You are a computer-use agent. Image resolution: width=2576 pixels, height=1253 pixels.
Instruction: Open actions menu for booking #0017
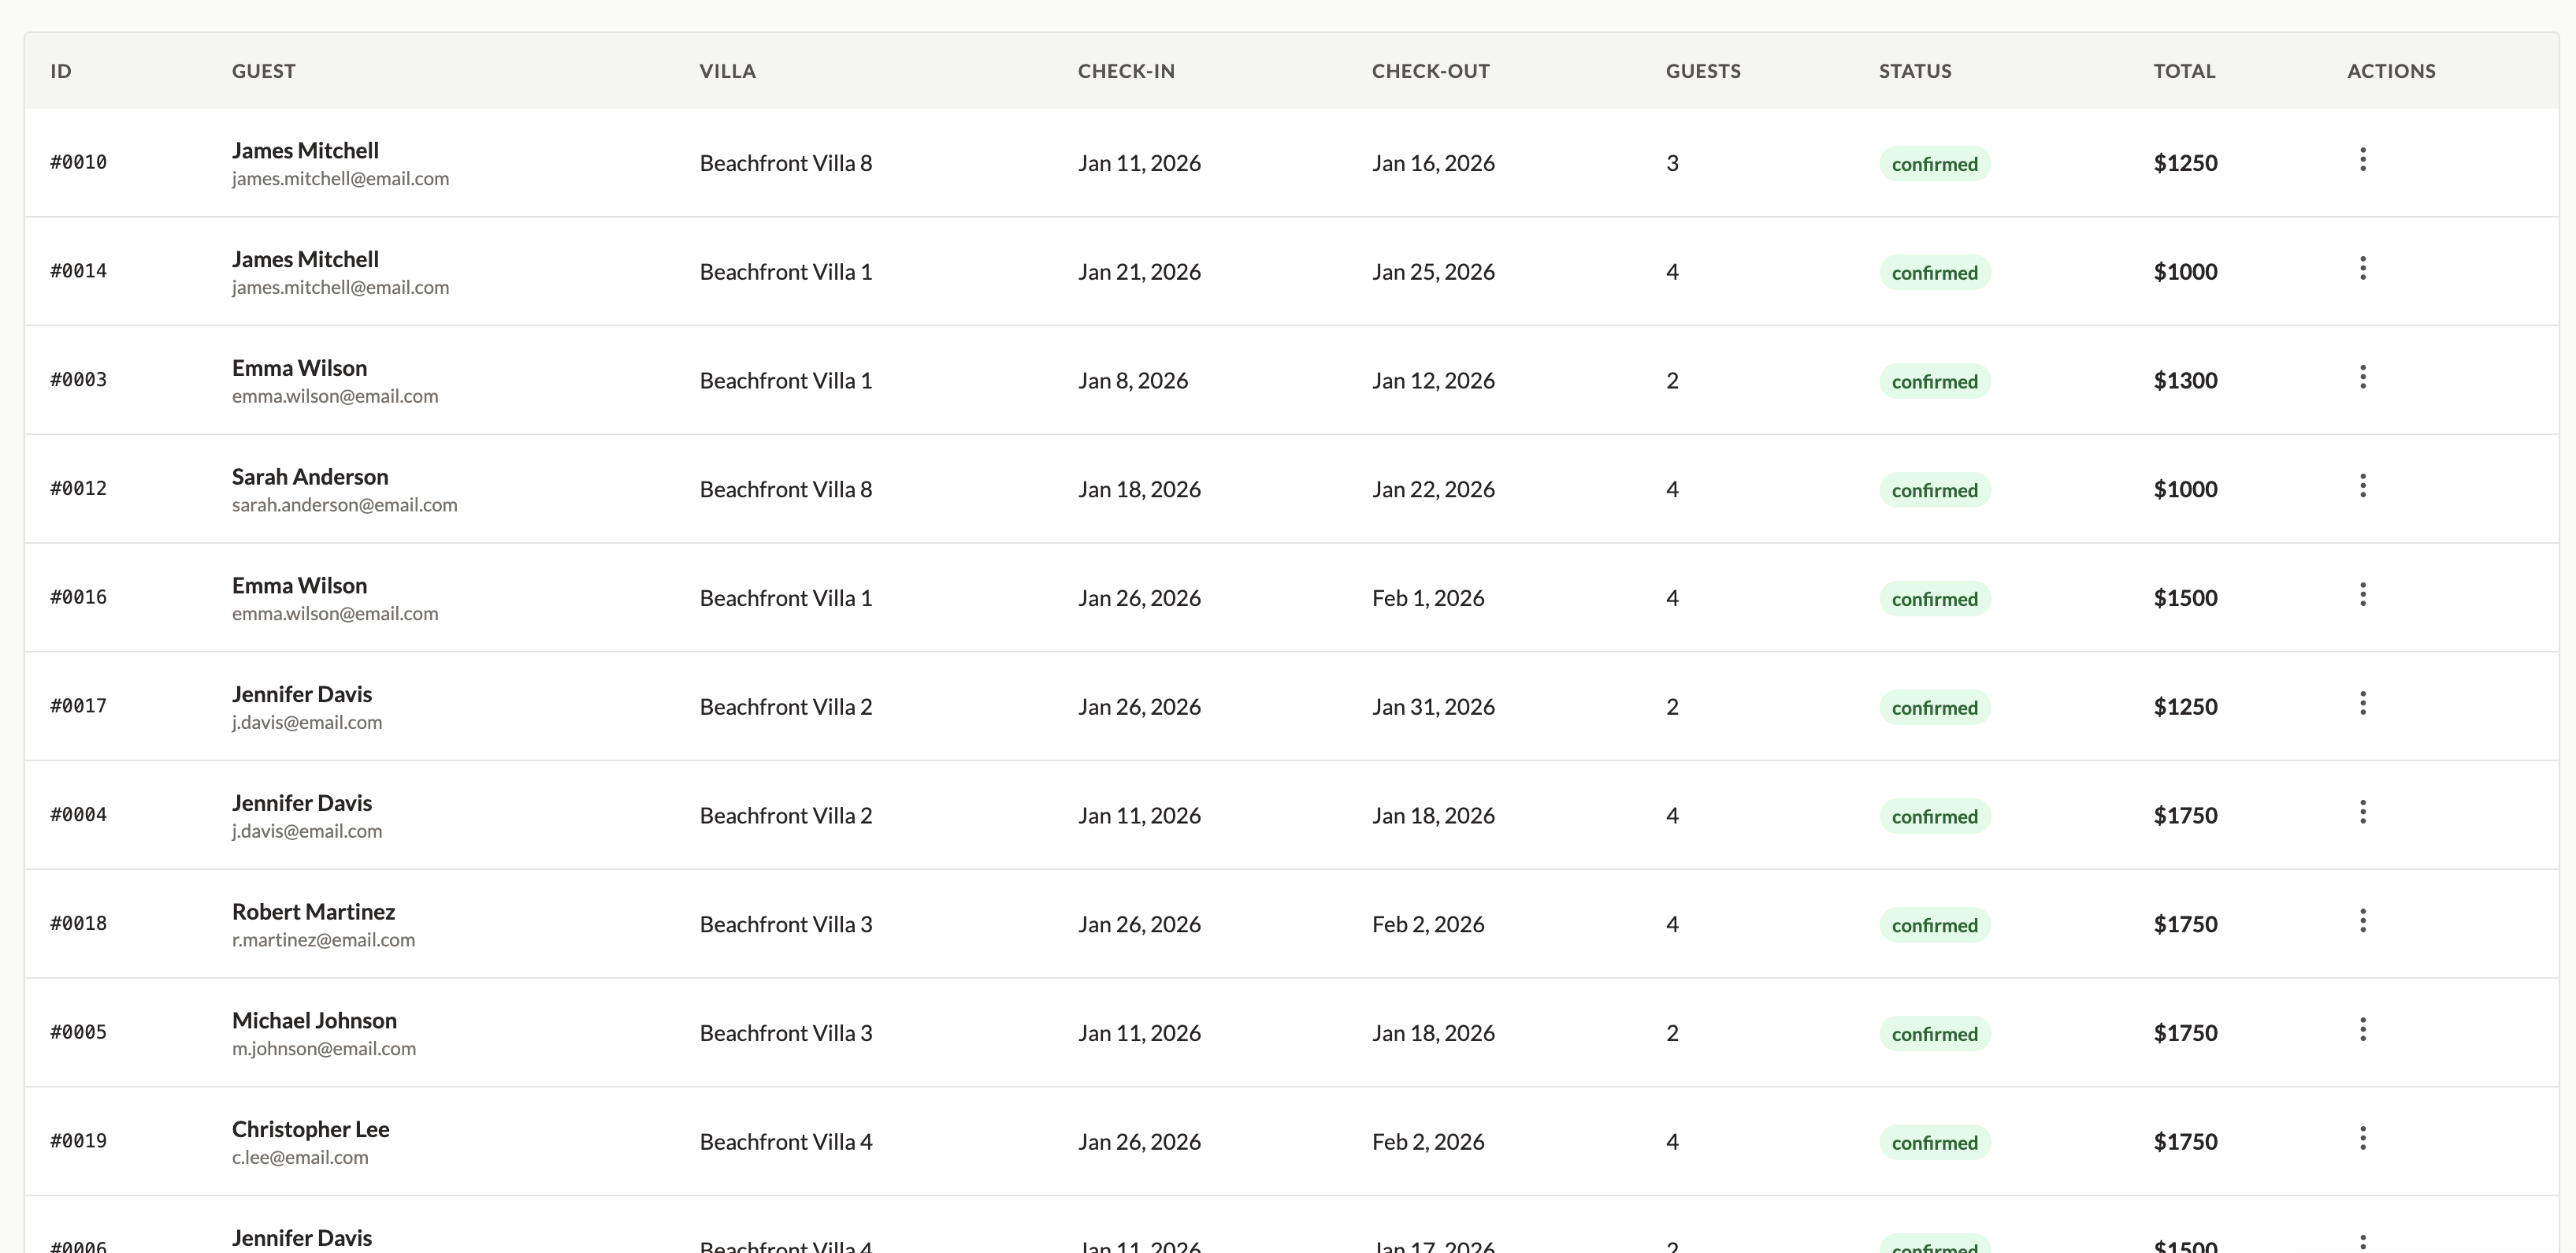[2362, 704]
